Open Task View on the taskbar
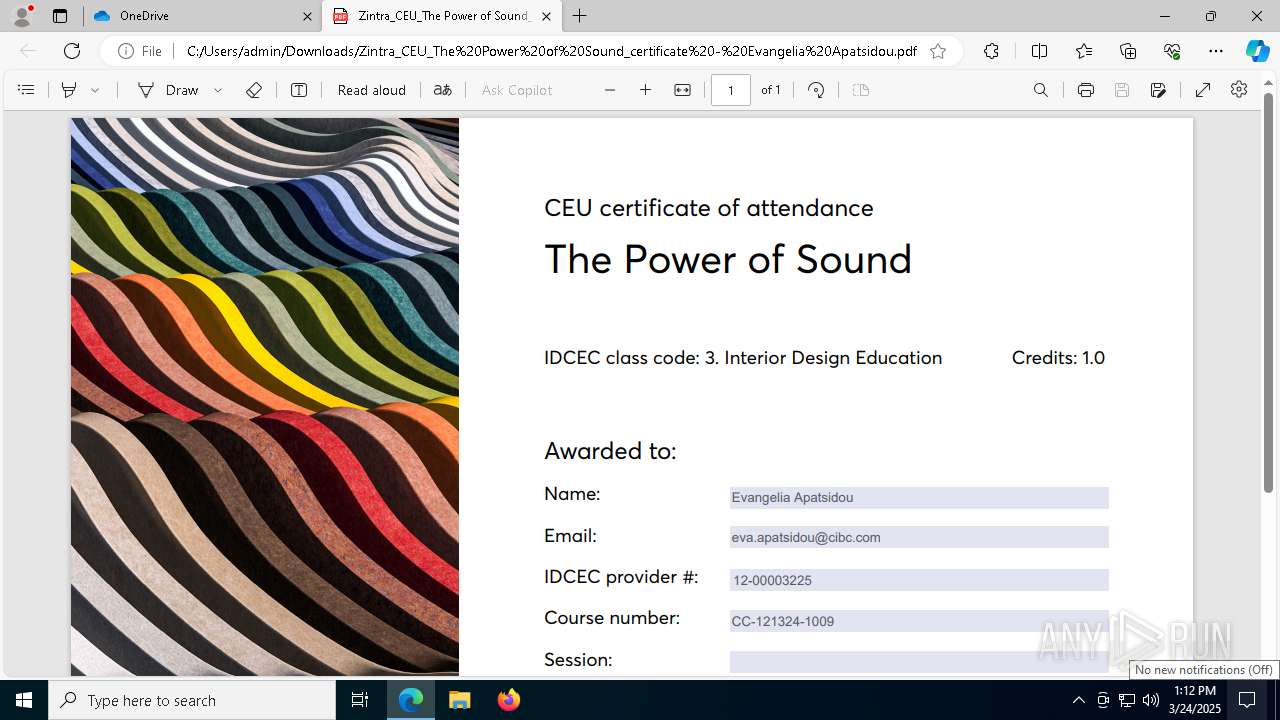1280x720 pixels. coord(360,700)
